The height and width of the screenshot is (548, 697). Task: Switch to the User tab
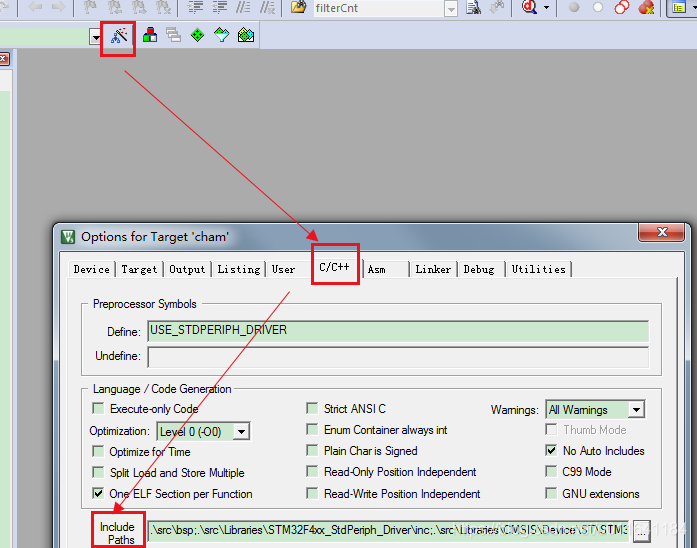tap(283, 269)
